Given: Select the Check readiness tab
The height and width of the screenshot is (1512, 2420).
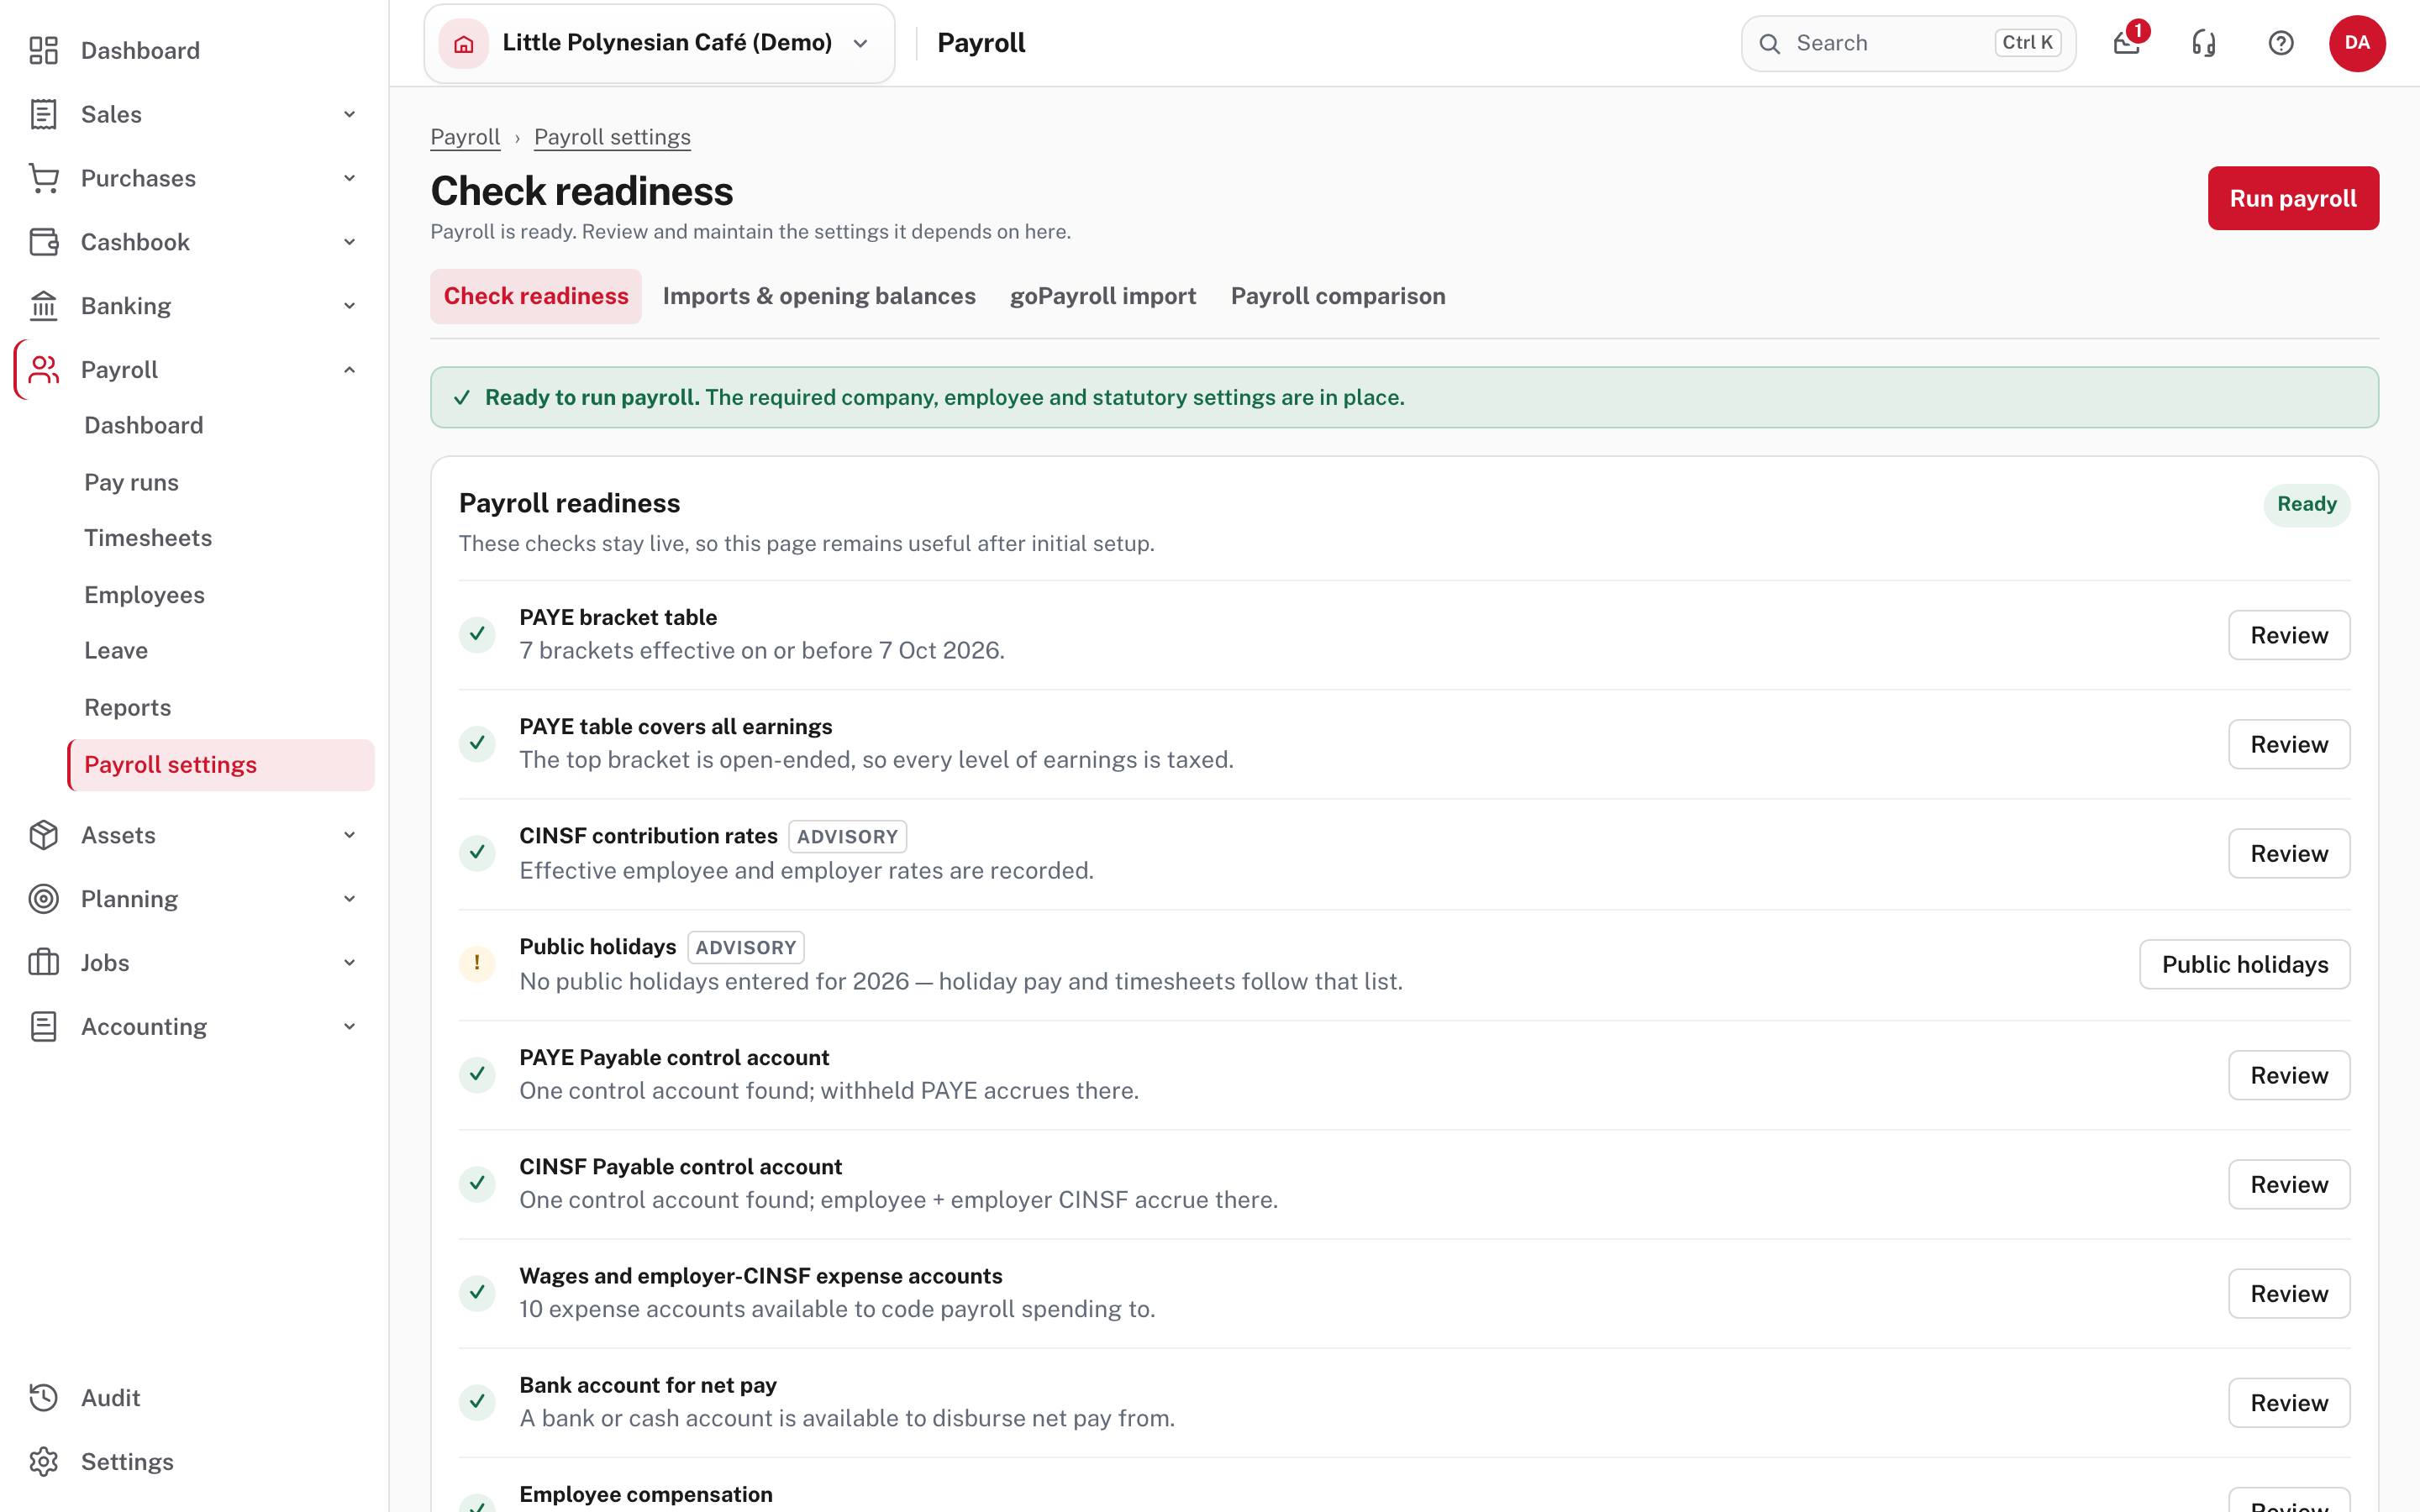Looking at the screenshot, I should click(536, 296).
